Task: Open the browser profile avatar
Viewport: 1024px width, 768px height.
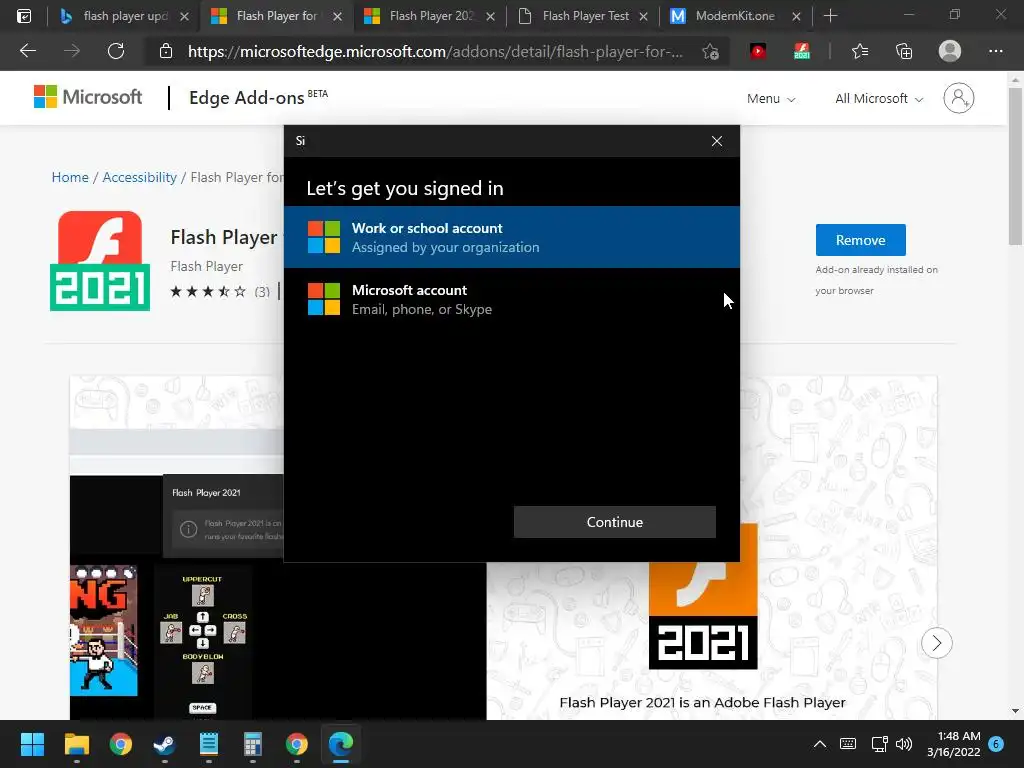Action: tap(950, 51)
